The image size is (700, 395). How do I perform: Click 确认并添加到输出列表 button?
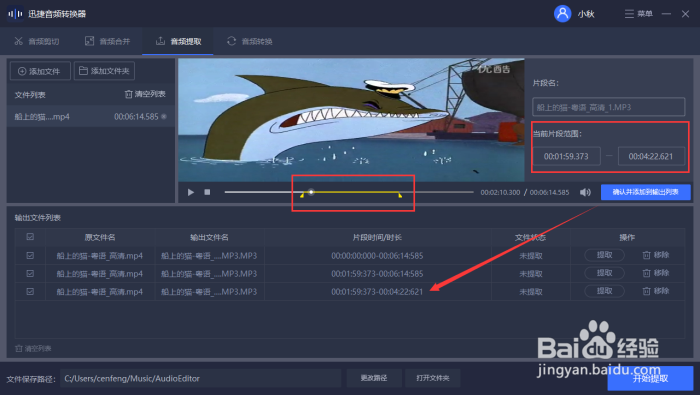[646, 192]
